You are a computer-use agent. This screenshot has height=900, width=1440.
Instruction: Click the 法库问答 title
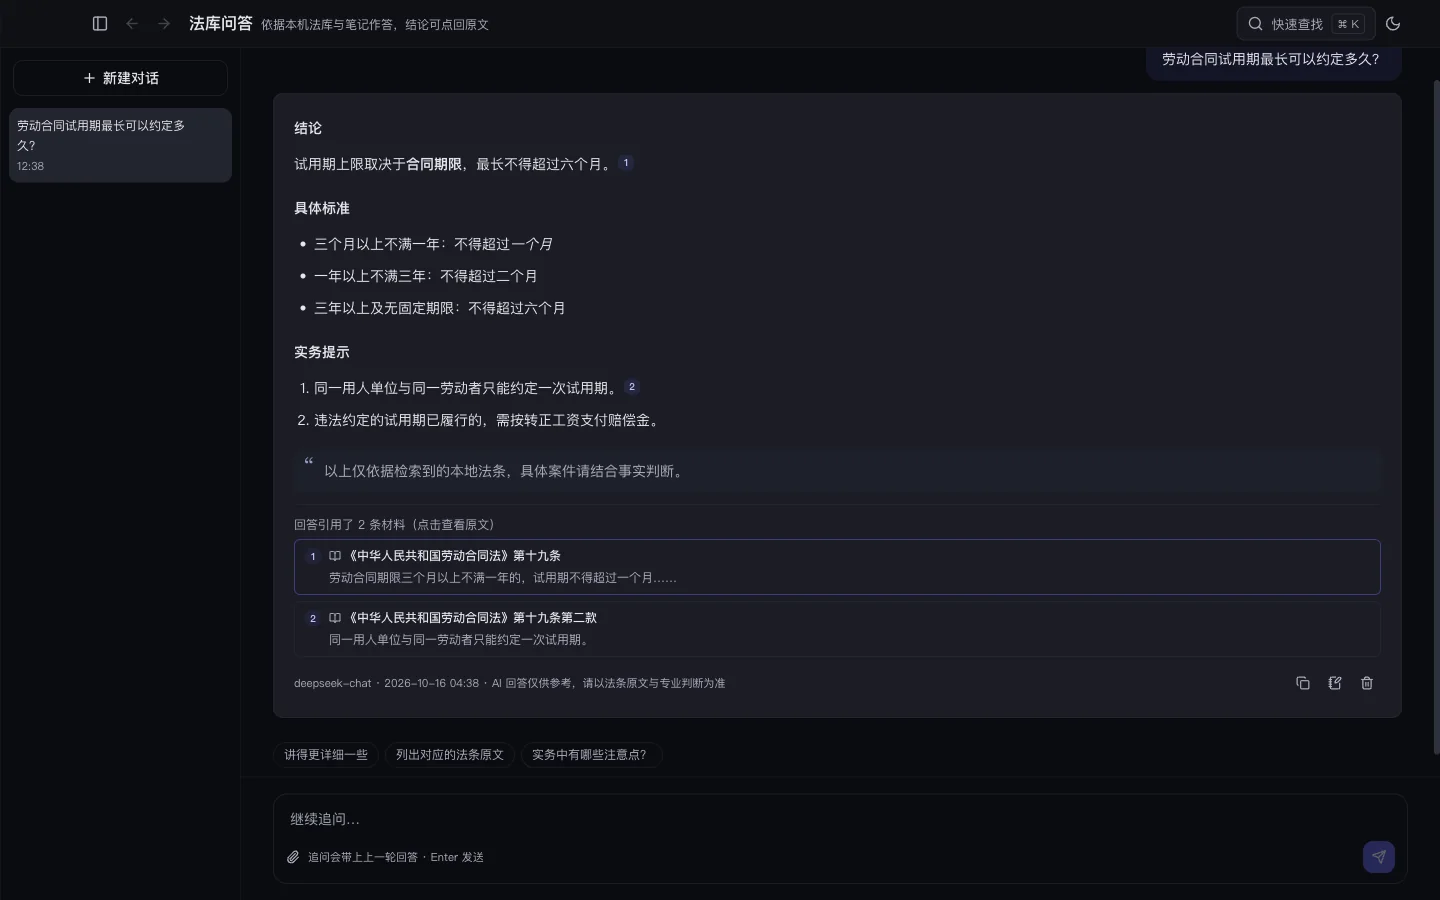pyautogui.click(x=221, y=23)
